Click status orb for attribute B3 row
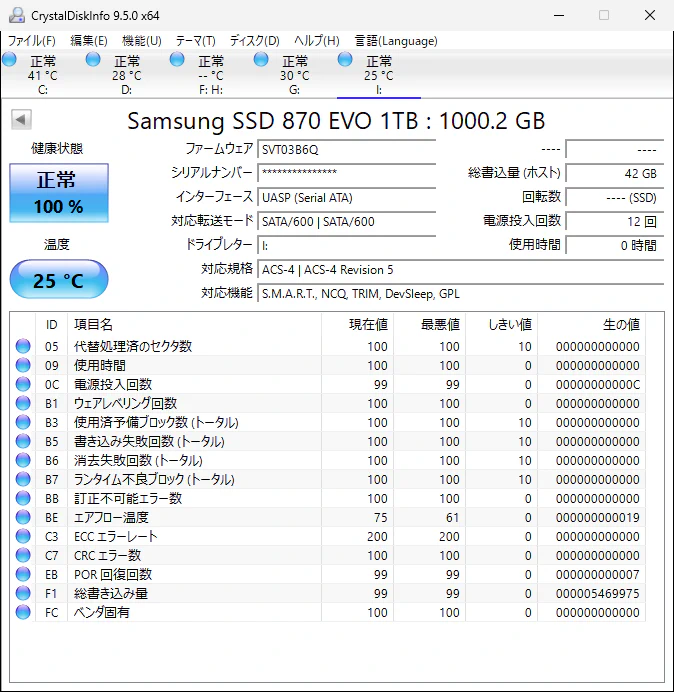This screenshot has width=674, height=692. pos(23,422)
